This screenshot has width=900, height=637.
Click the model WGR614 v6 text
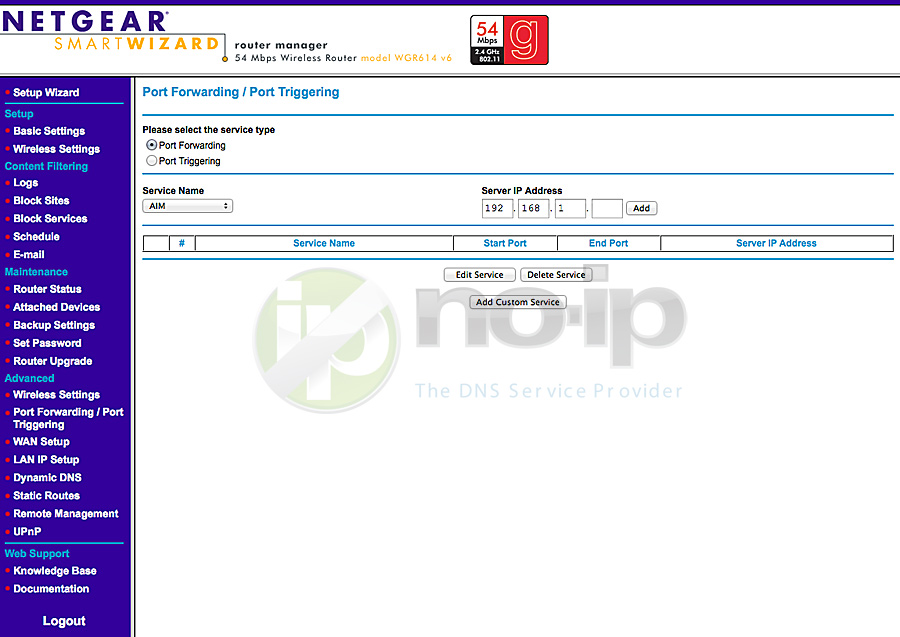pyautogui.click(x=406, y=58)
